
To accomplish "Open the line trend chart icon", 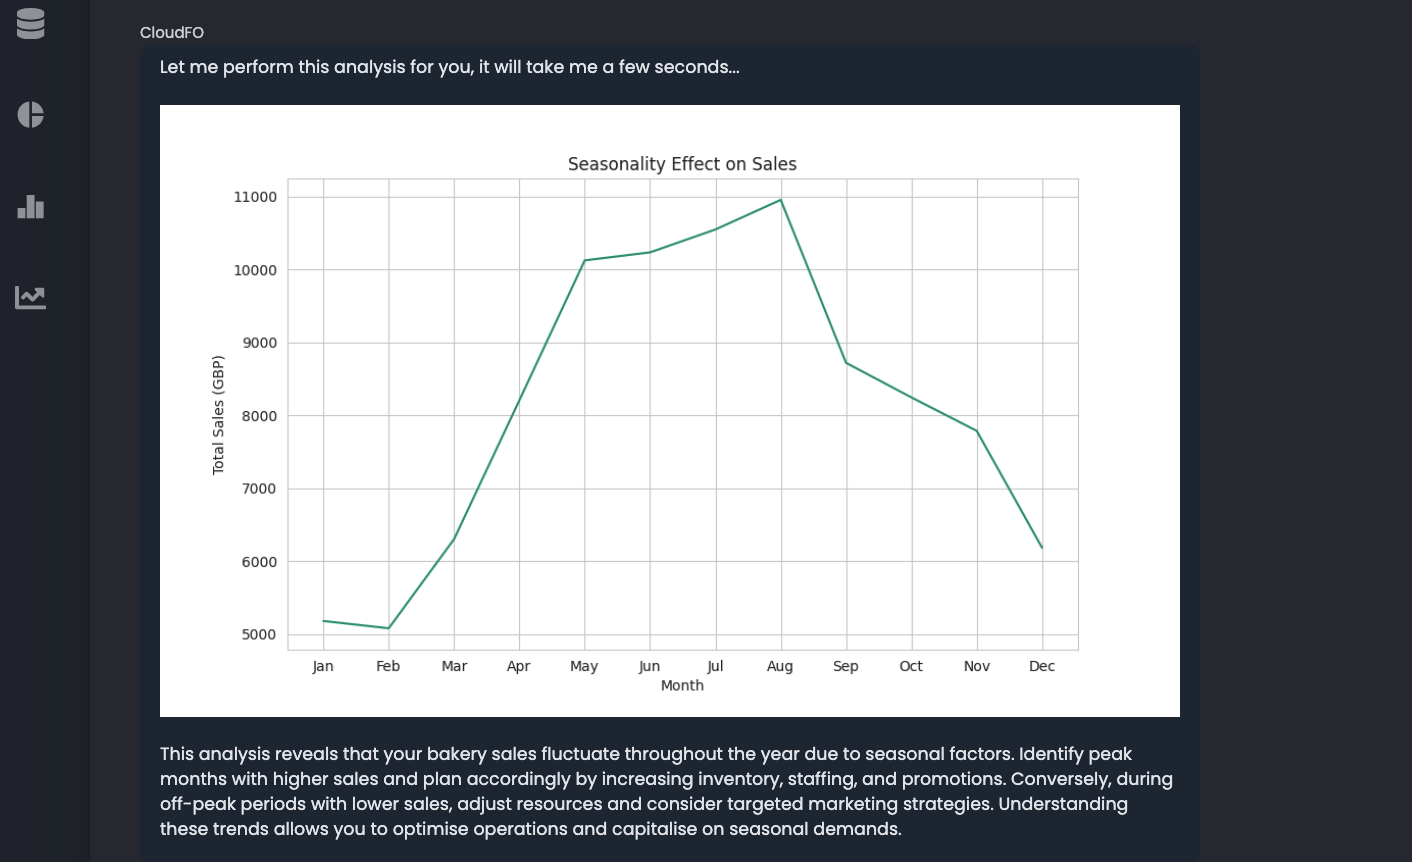I will click(31, 297).
